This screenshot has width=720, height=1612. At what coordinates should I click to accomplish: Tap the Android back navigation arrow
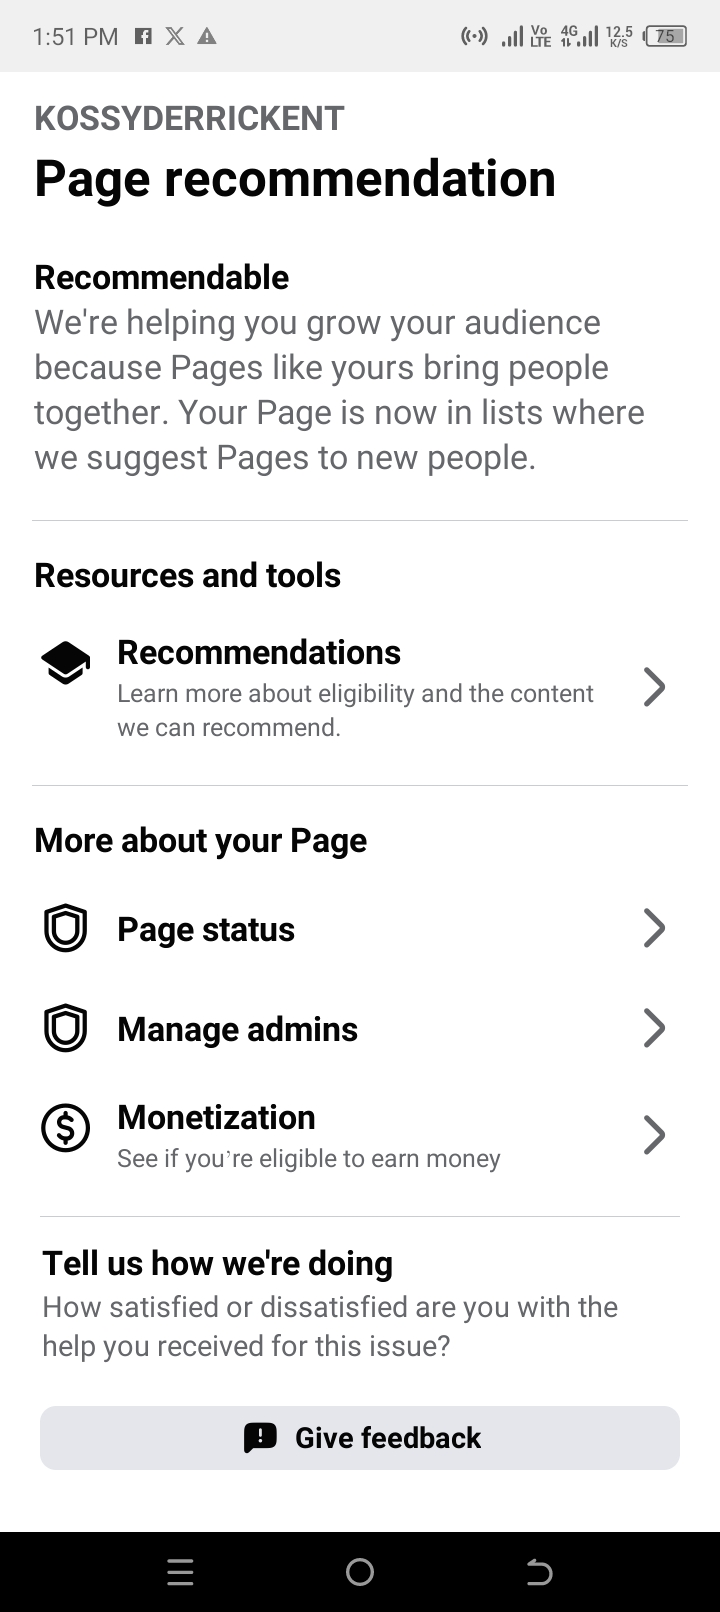(x=539, y=1572)
